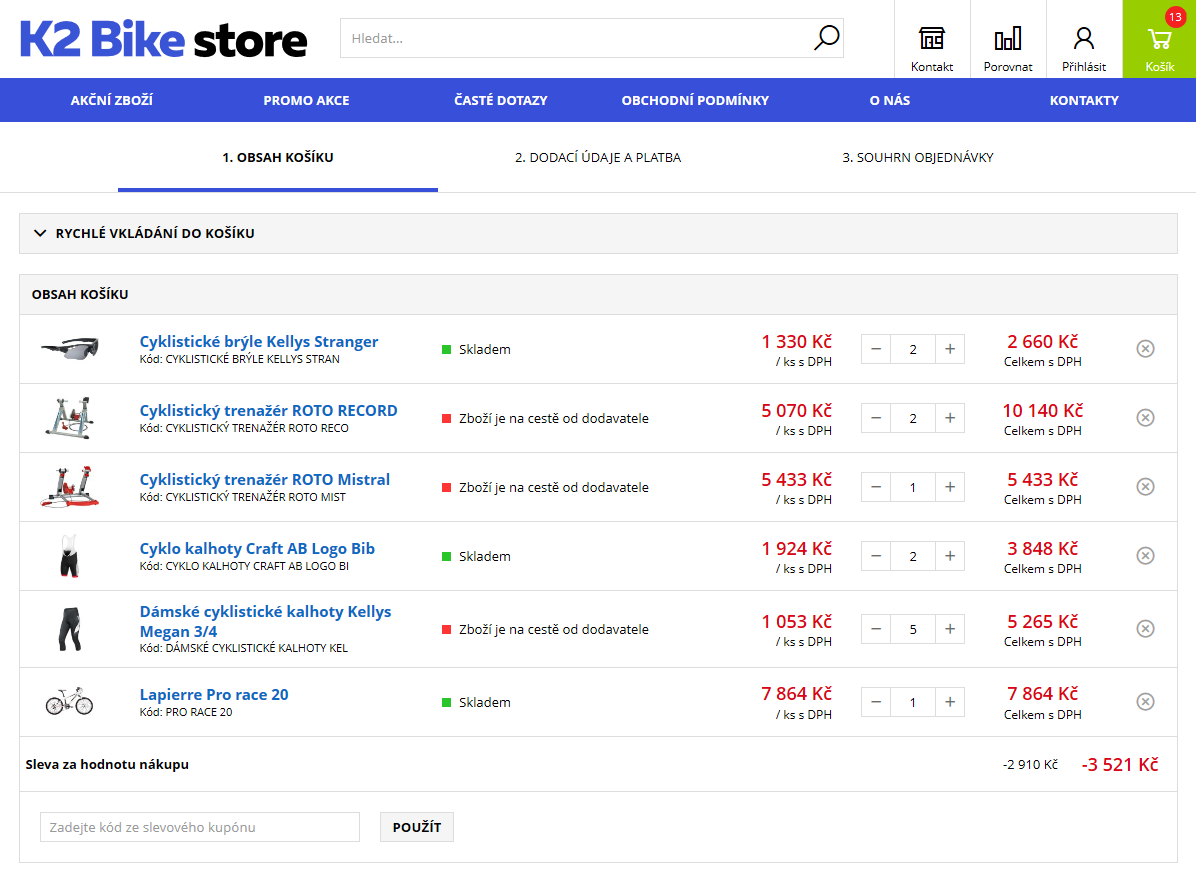1196x878 pixels.
Task: Select Obchodní podmínky menu item
Action: point(695,100)
